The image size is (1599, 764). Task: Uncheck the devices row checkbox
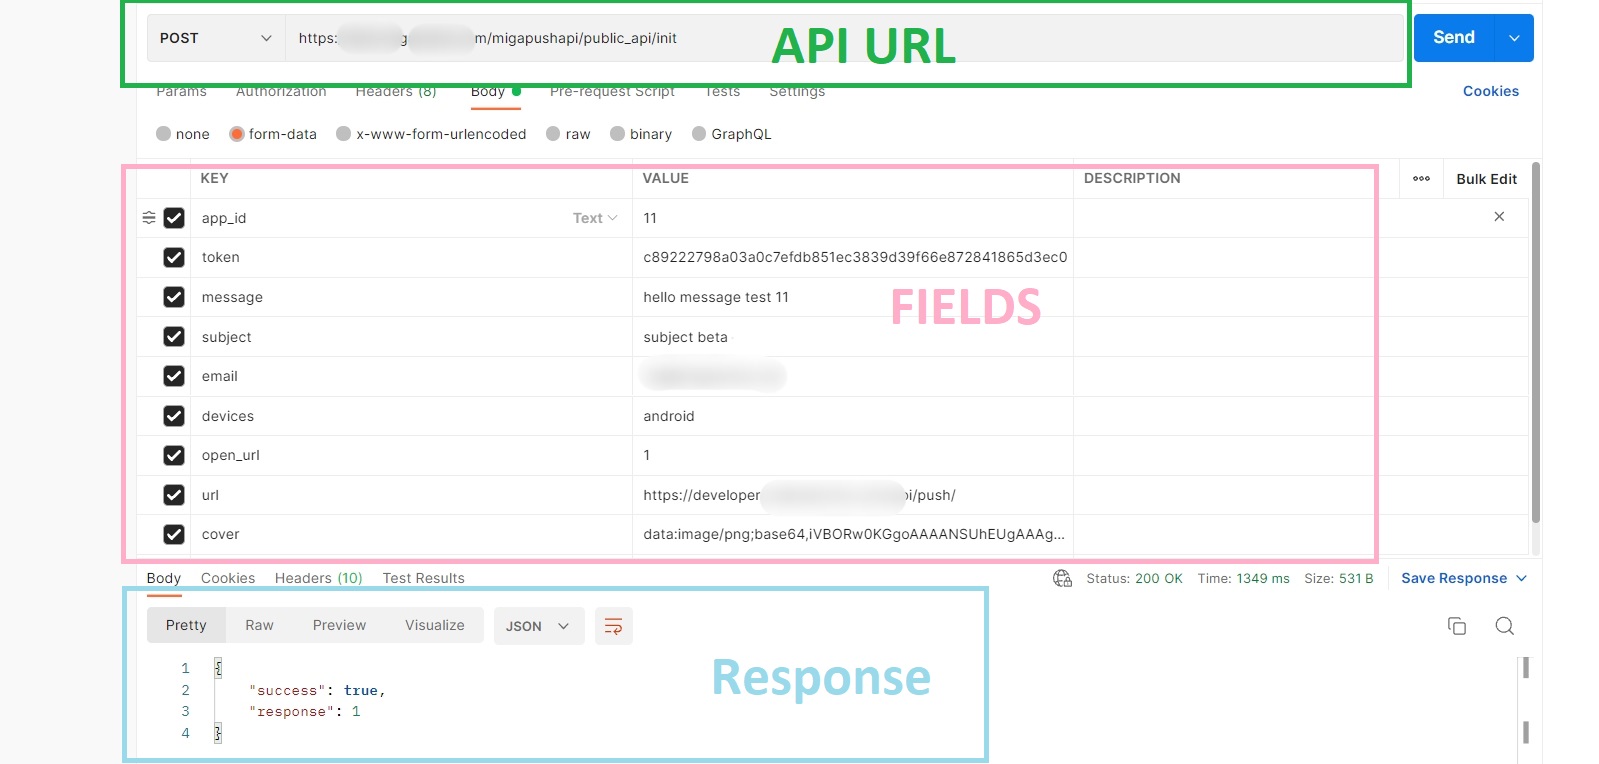pos(174,416)
